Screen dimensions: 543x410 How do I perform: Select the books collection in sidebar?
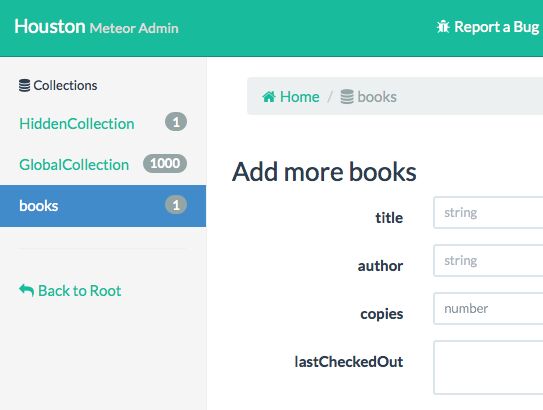103,206
